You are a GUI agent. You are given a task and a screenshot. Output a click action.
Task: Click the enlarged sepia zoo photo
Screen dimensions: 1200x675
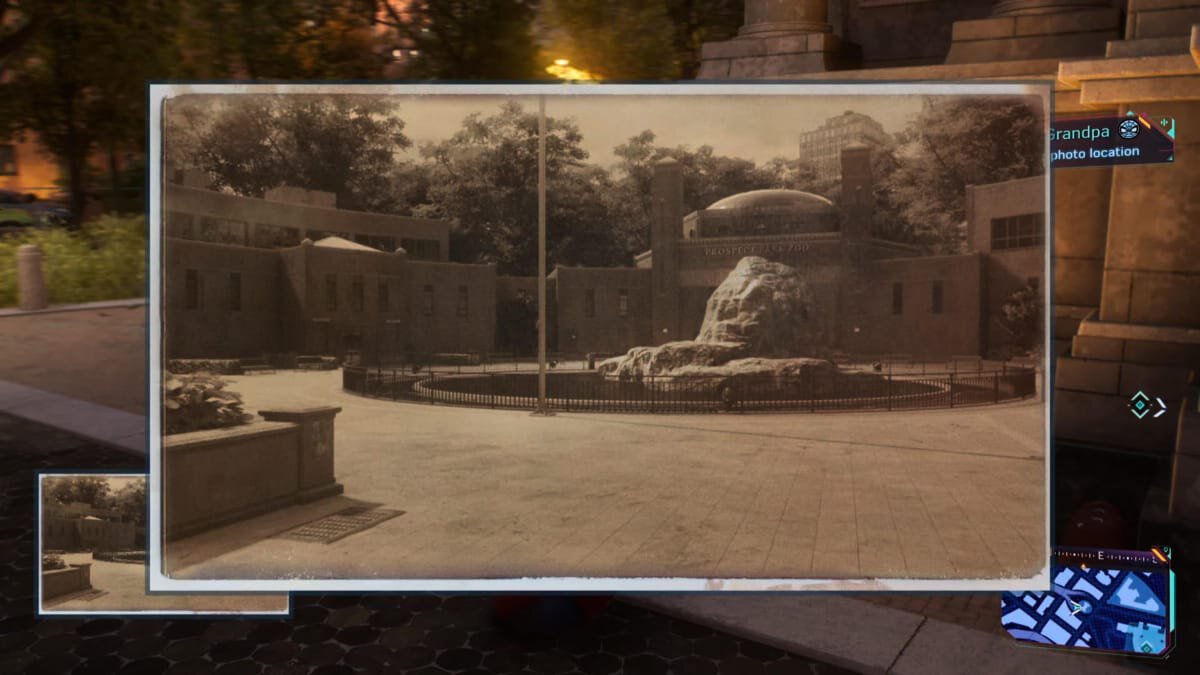600,337
